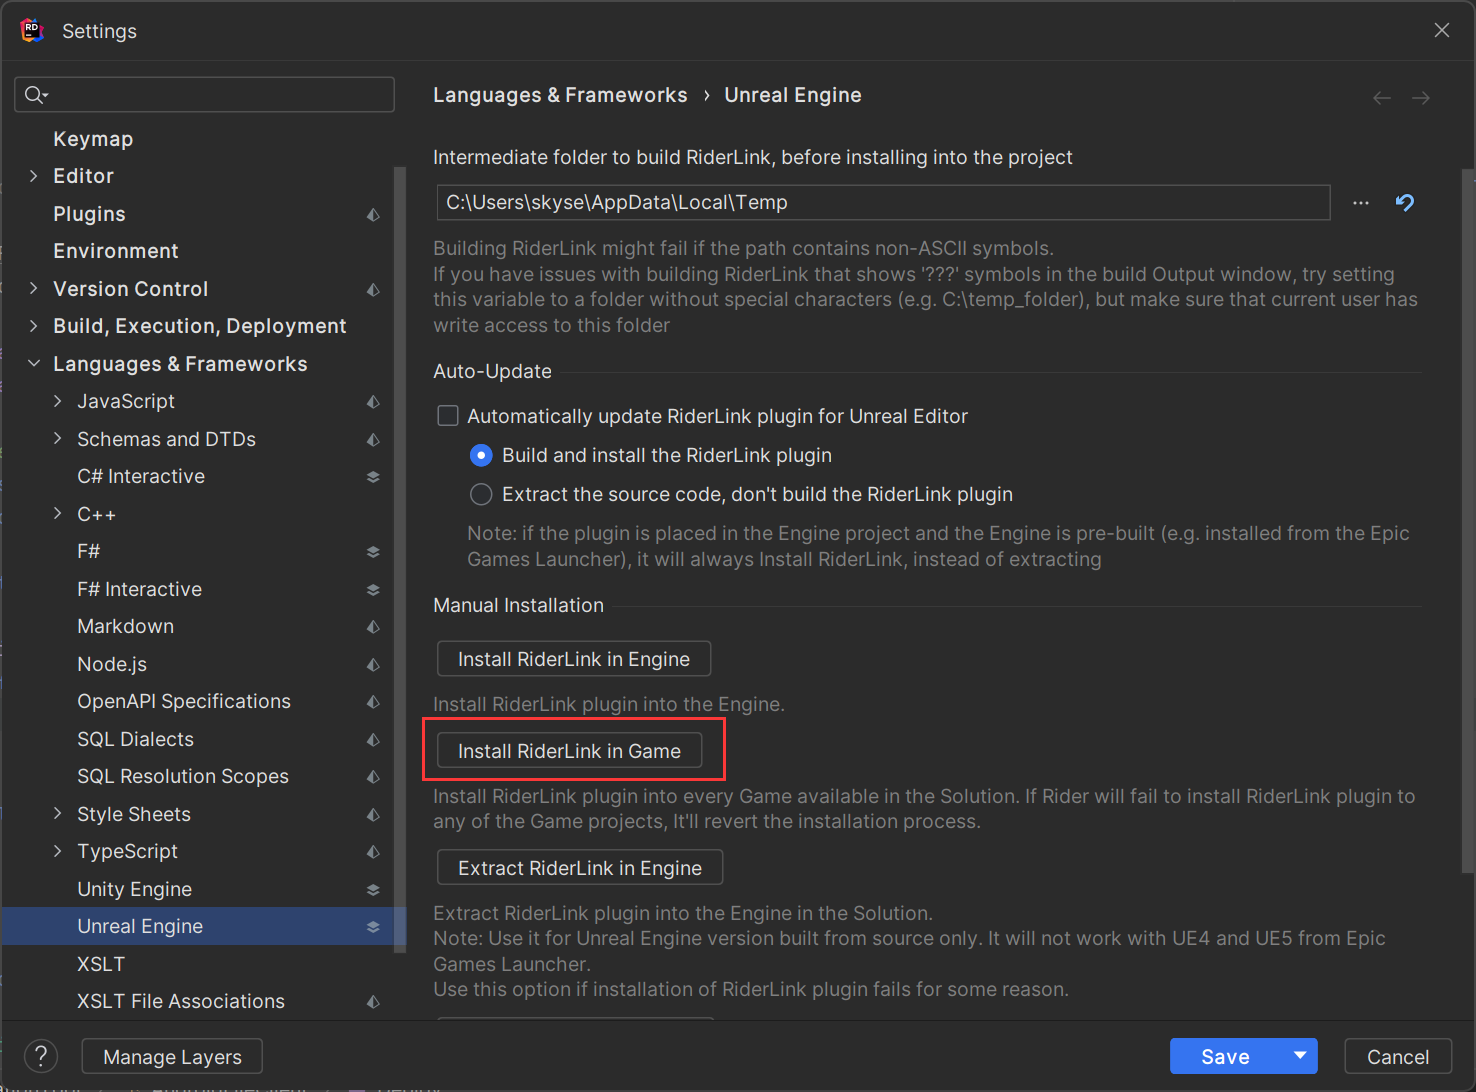Click the layer icon beside Unreal Engine
The image size is (1476, 1092).
point(373,927)
